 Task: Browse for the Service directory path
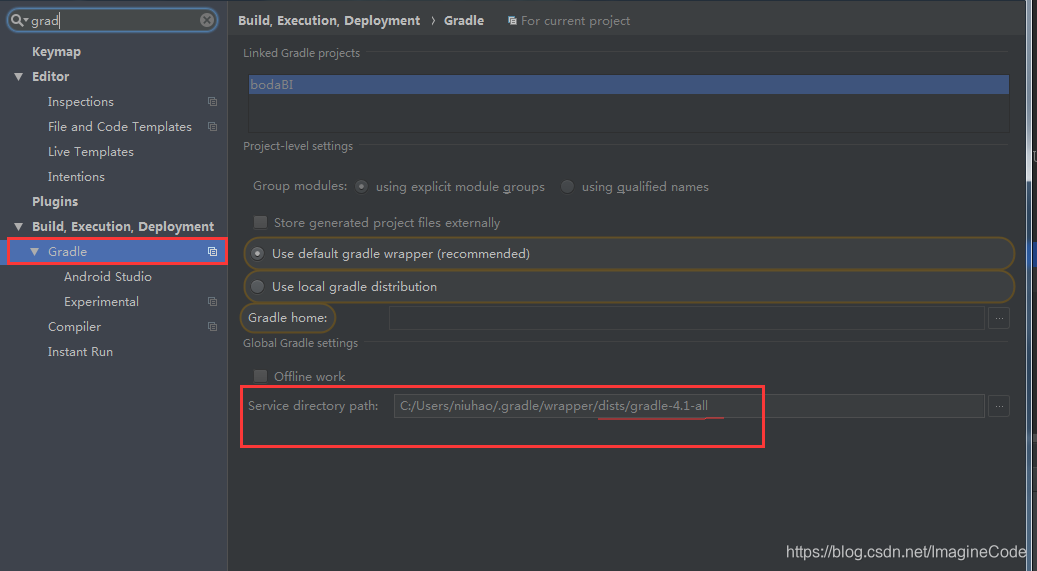999,406
